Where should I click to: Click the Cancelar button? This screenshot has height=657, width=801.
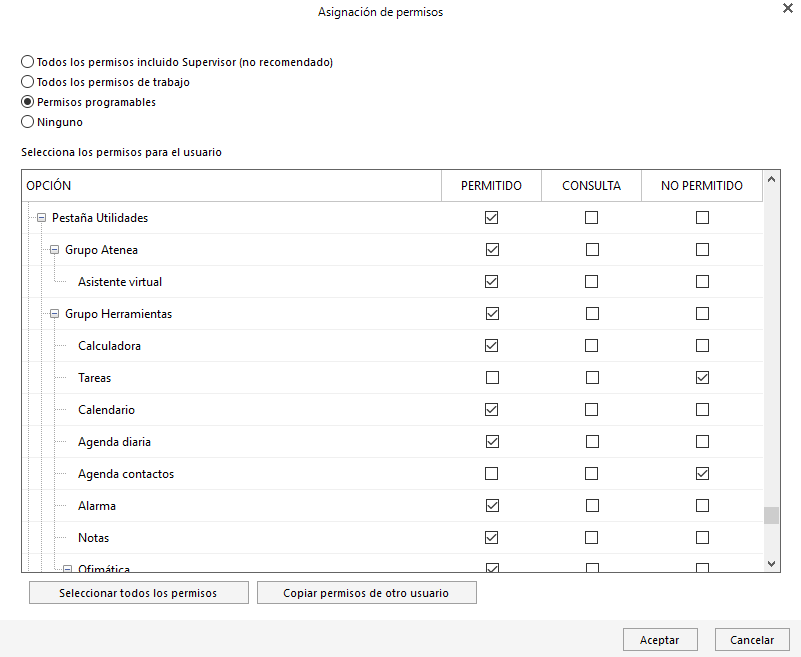pos(752,640)
